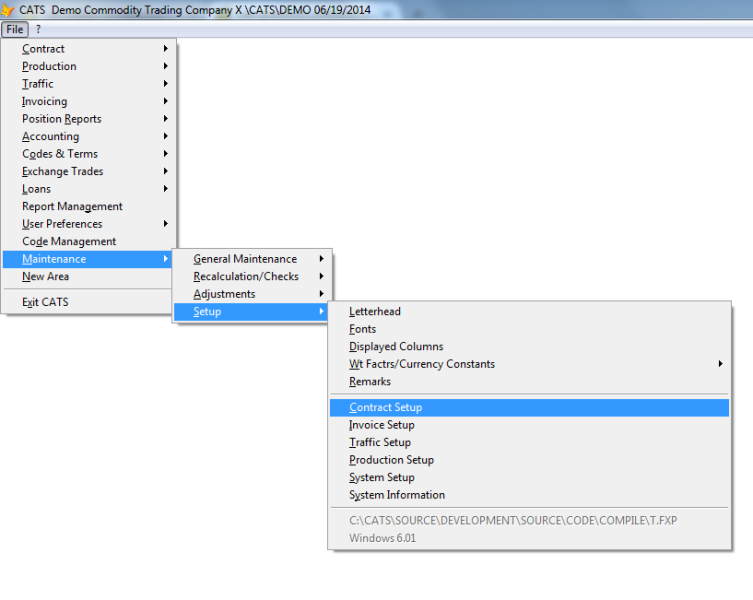Open the File menu
753x600 pixels.
coord(14,29)
